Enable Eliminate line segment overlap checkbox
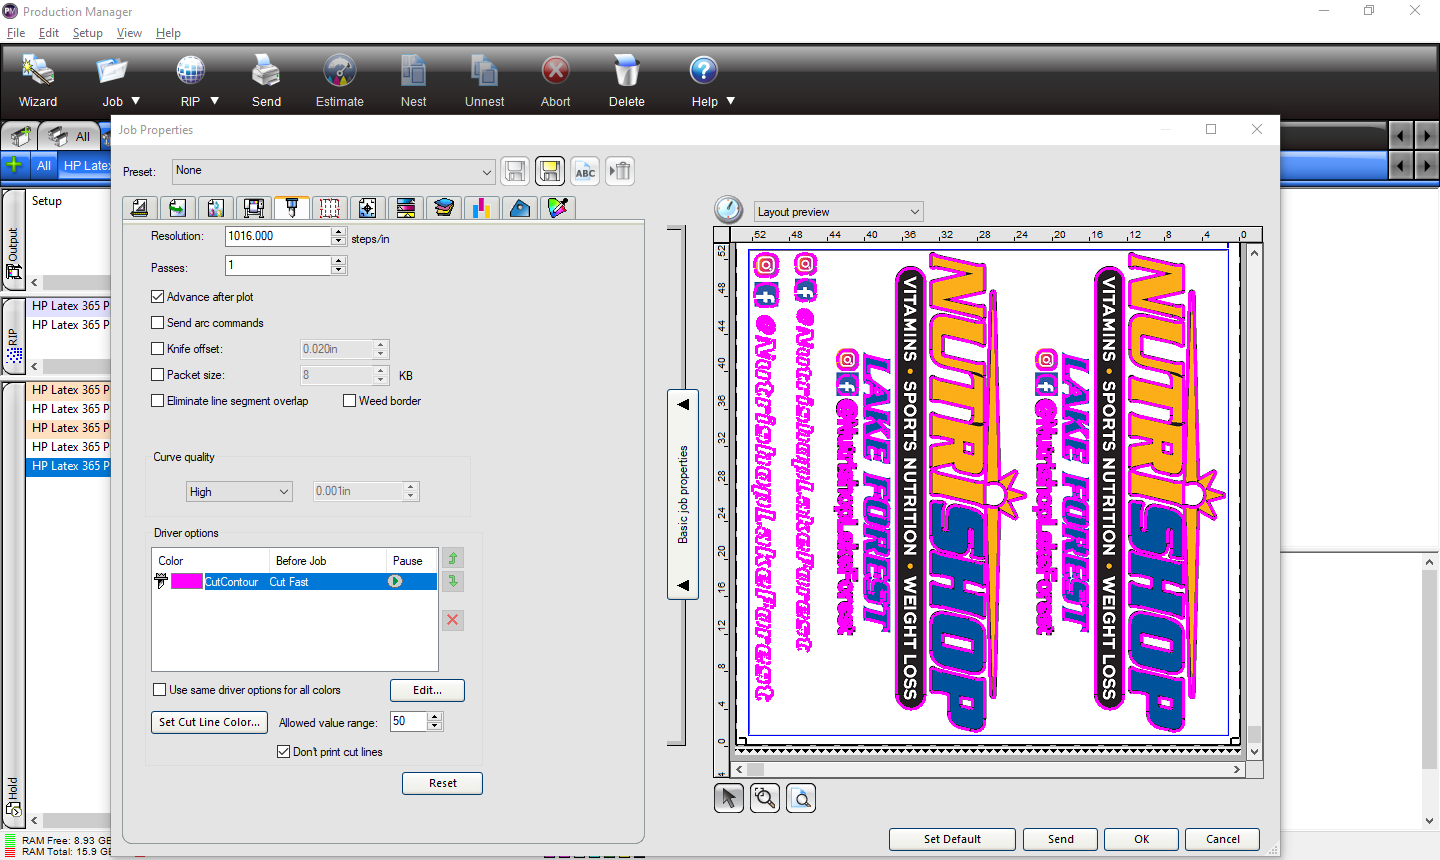The image size is (1440, 860). tap(157, 401)
